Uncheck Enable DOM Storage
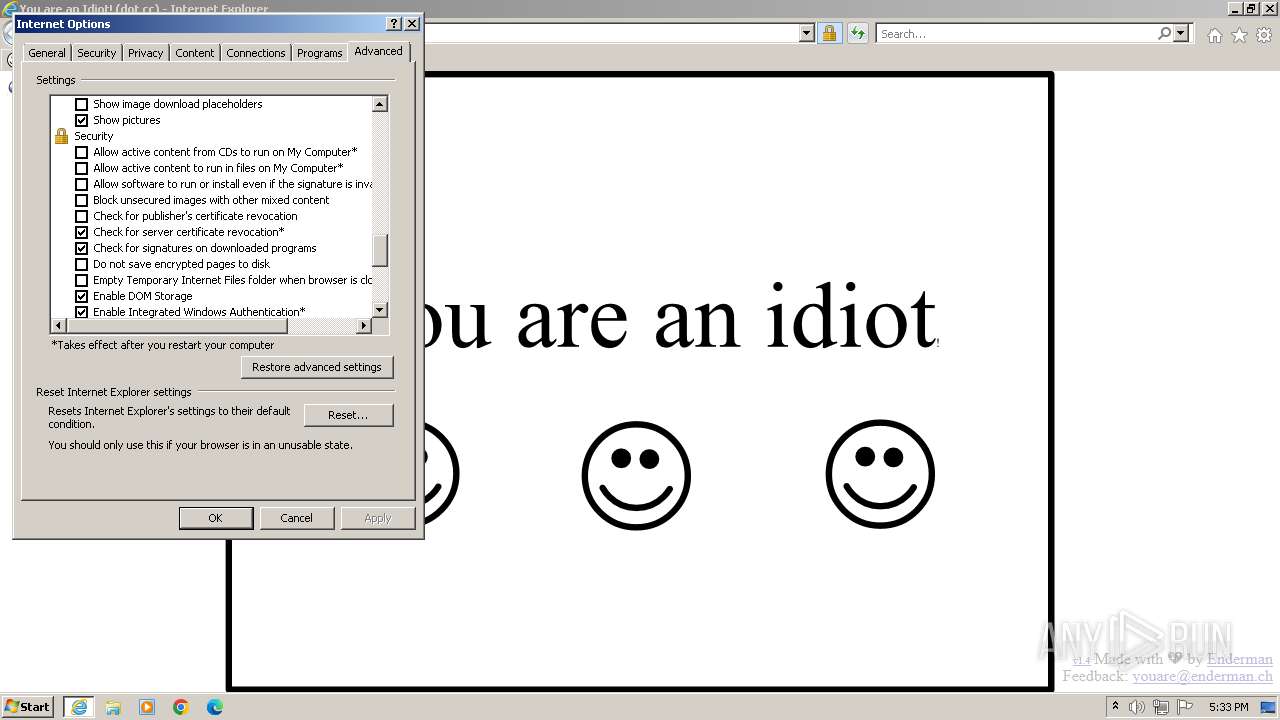This screenshot has width=1280, height=720. (x=82, y=296)
